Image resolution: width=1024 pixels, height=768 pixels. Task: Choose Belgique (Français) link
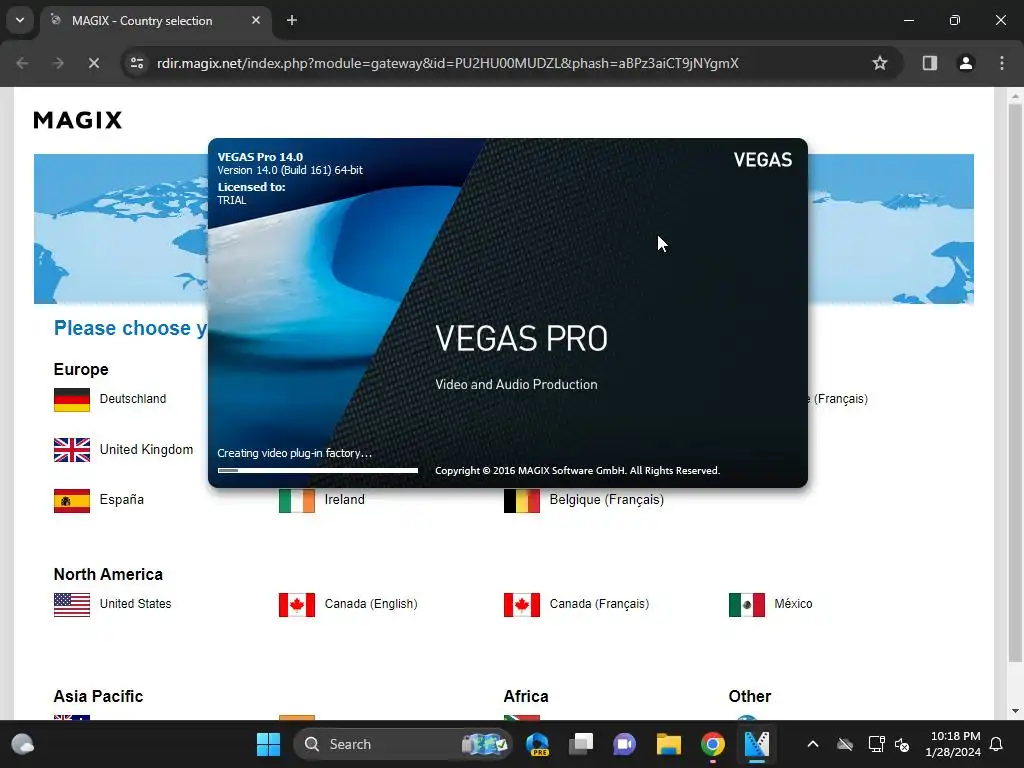pyautogui.click(x=607, y=500)
